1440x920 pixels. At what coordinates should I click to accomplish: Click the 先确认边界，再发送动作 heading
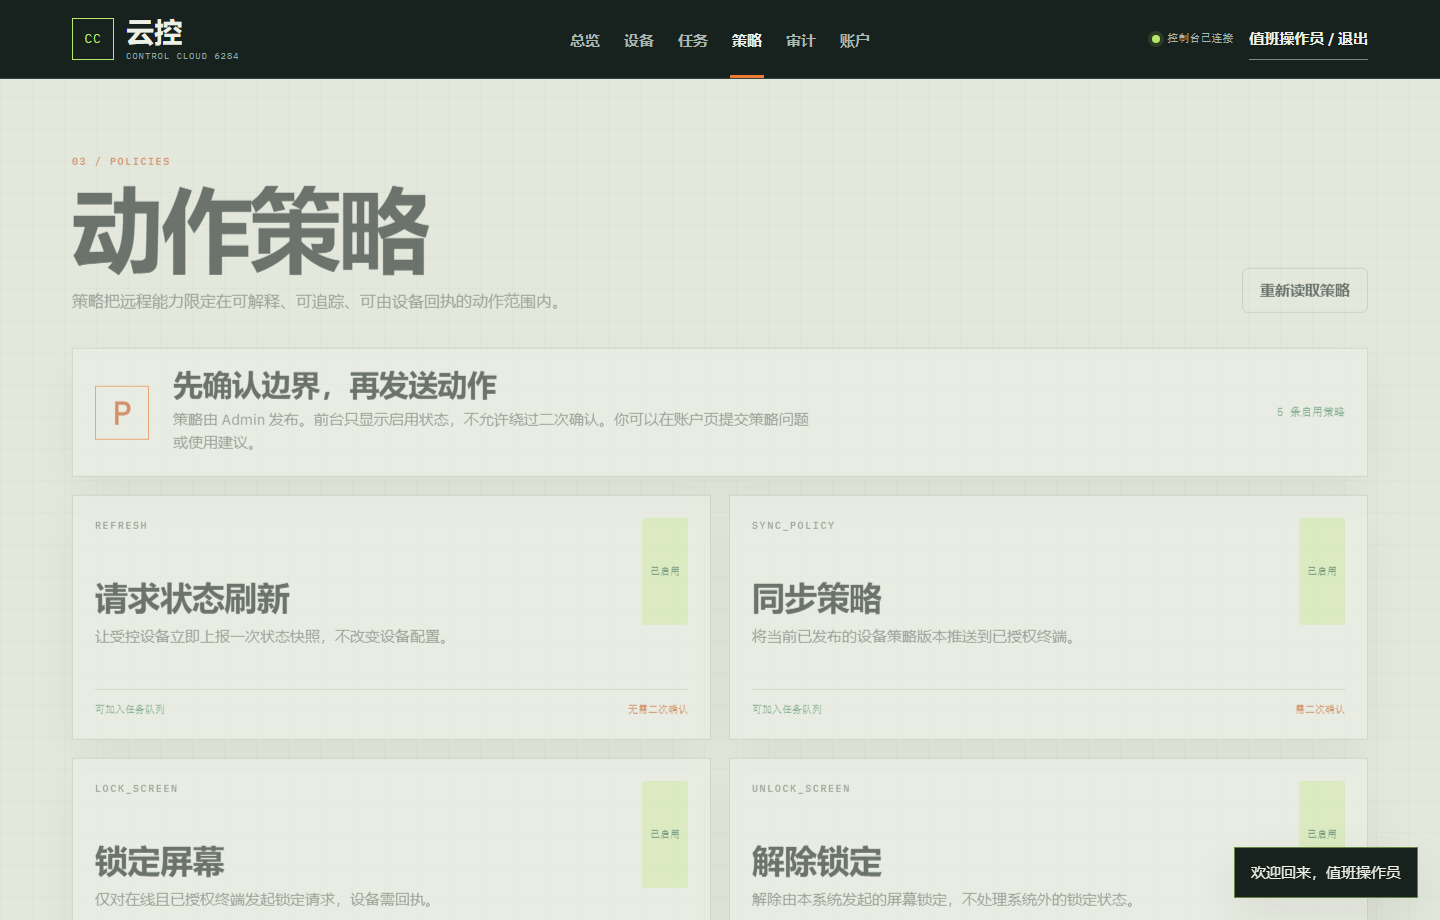tap(335, 386)
